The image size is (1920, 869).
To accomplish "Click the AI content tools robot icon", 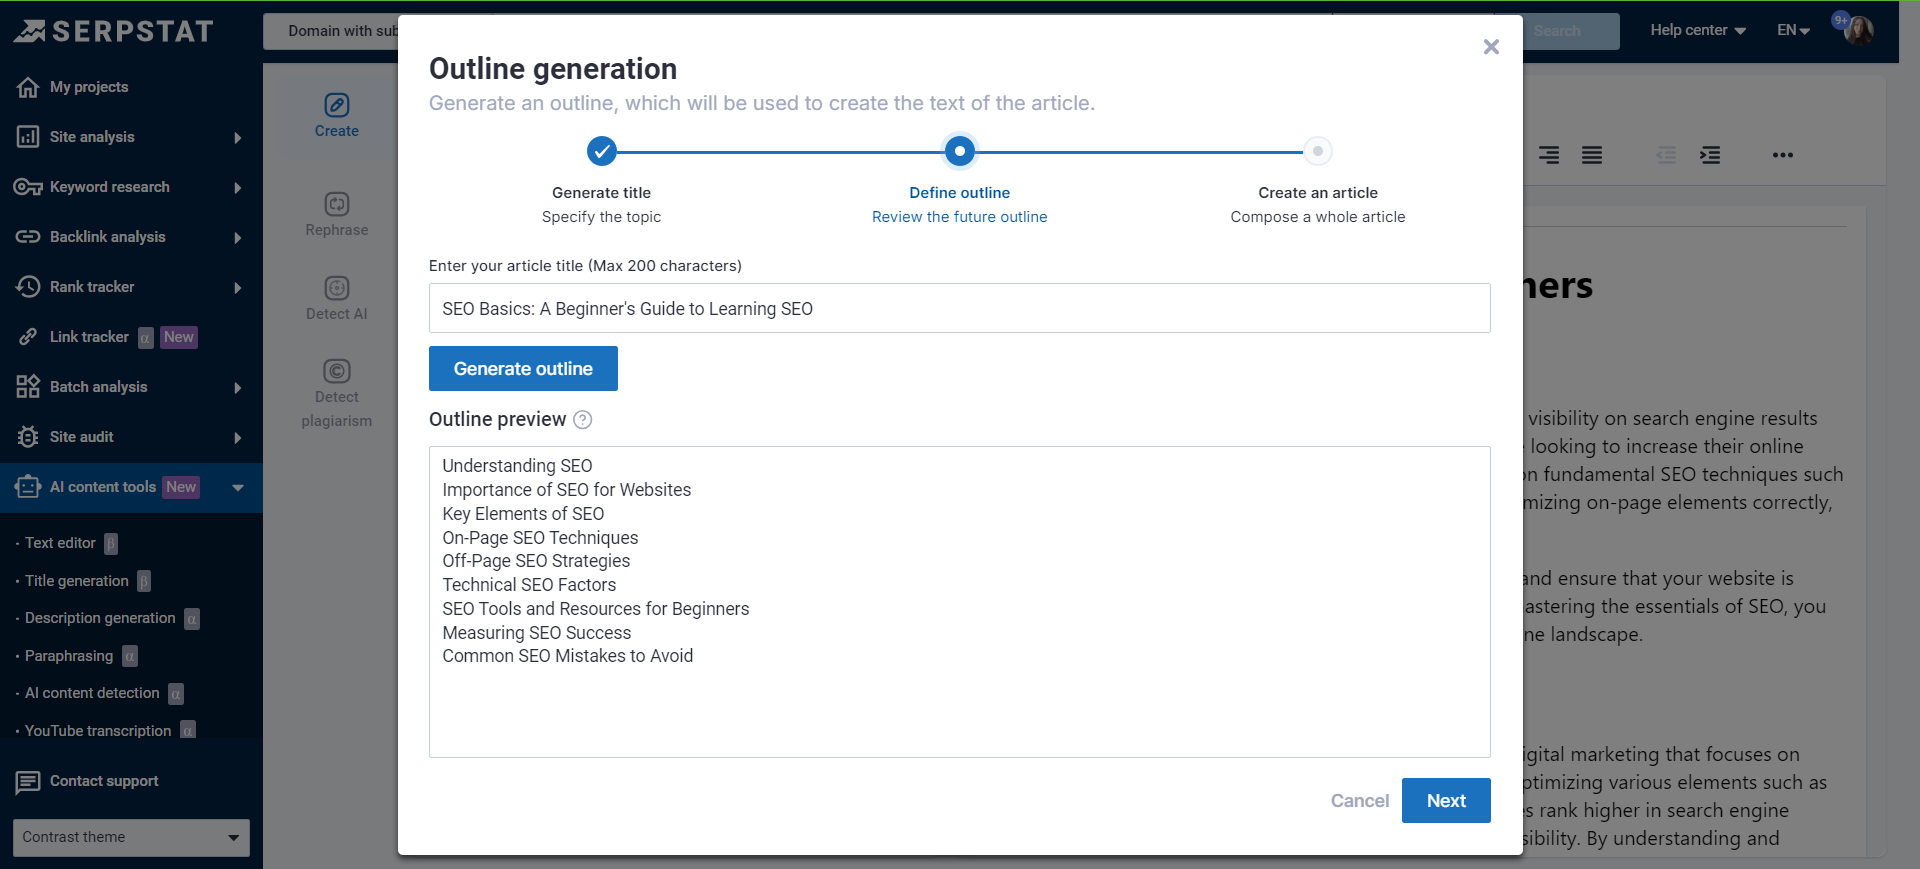I will (28, 487).
